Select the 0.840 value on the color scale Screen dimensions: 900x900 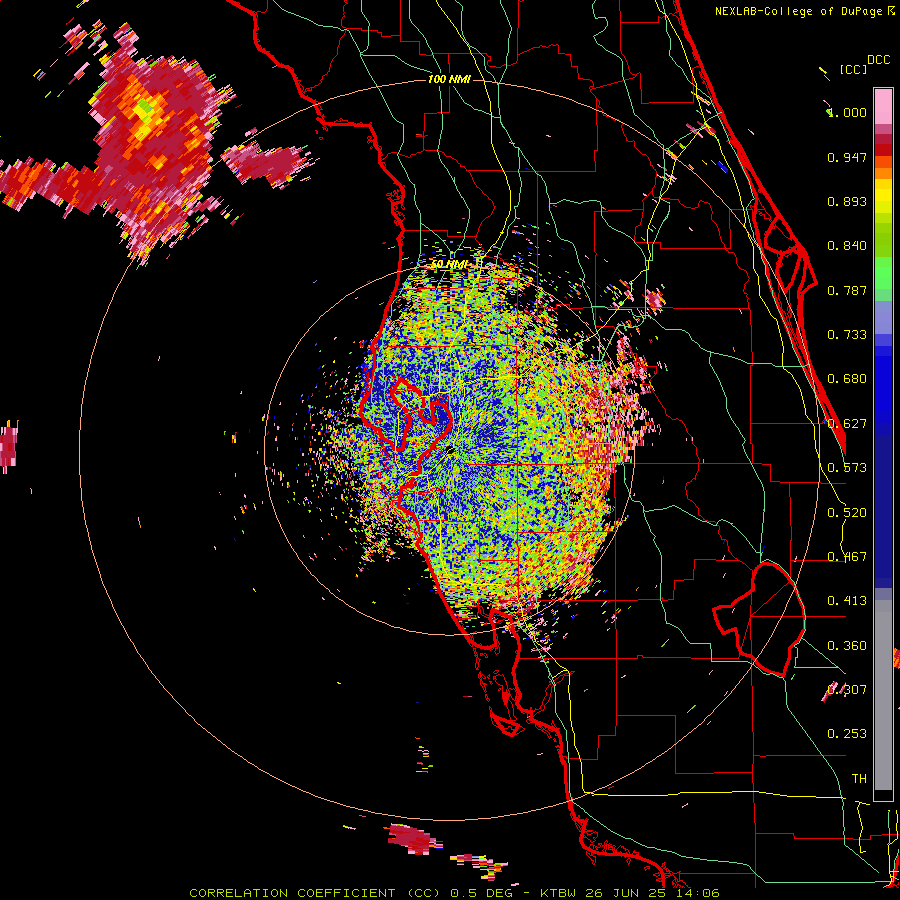click(x=847, y=246)
